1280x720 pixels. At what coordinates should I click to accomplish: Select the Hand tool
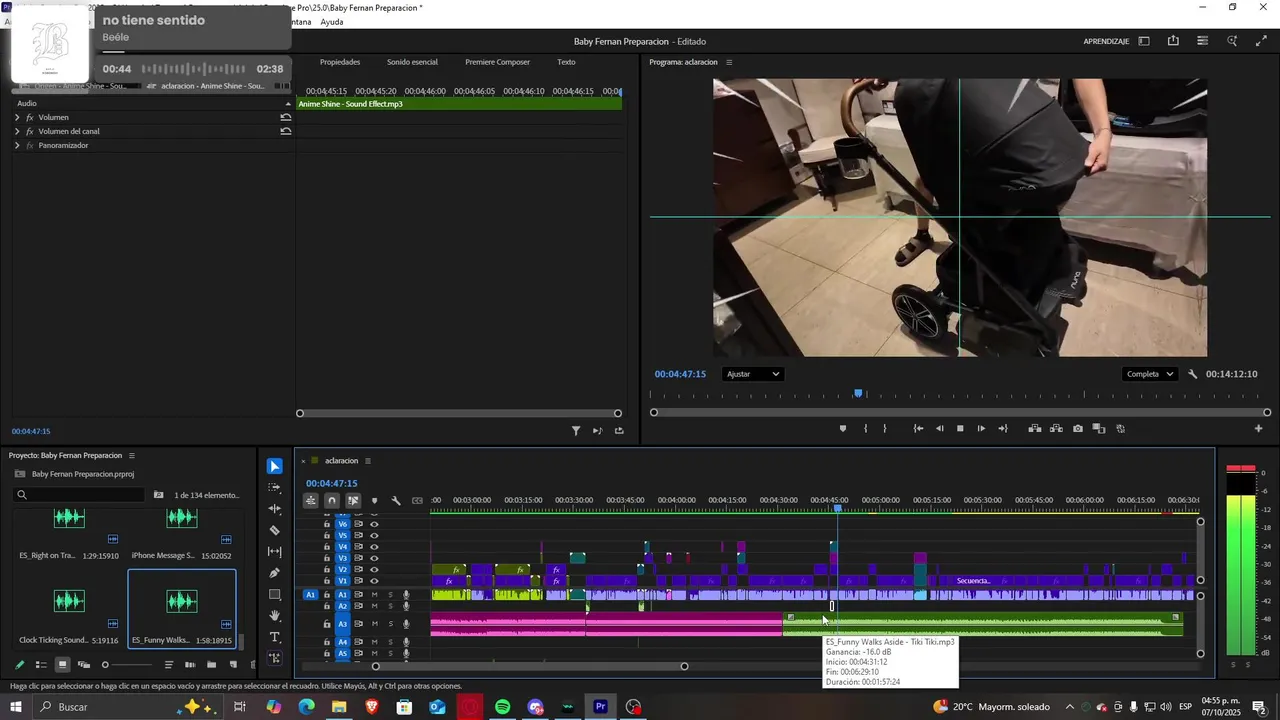pos(275,616)
